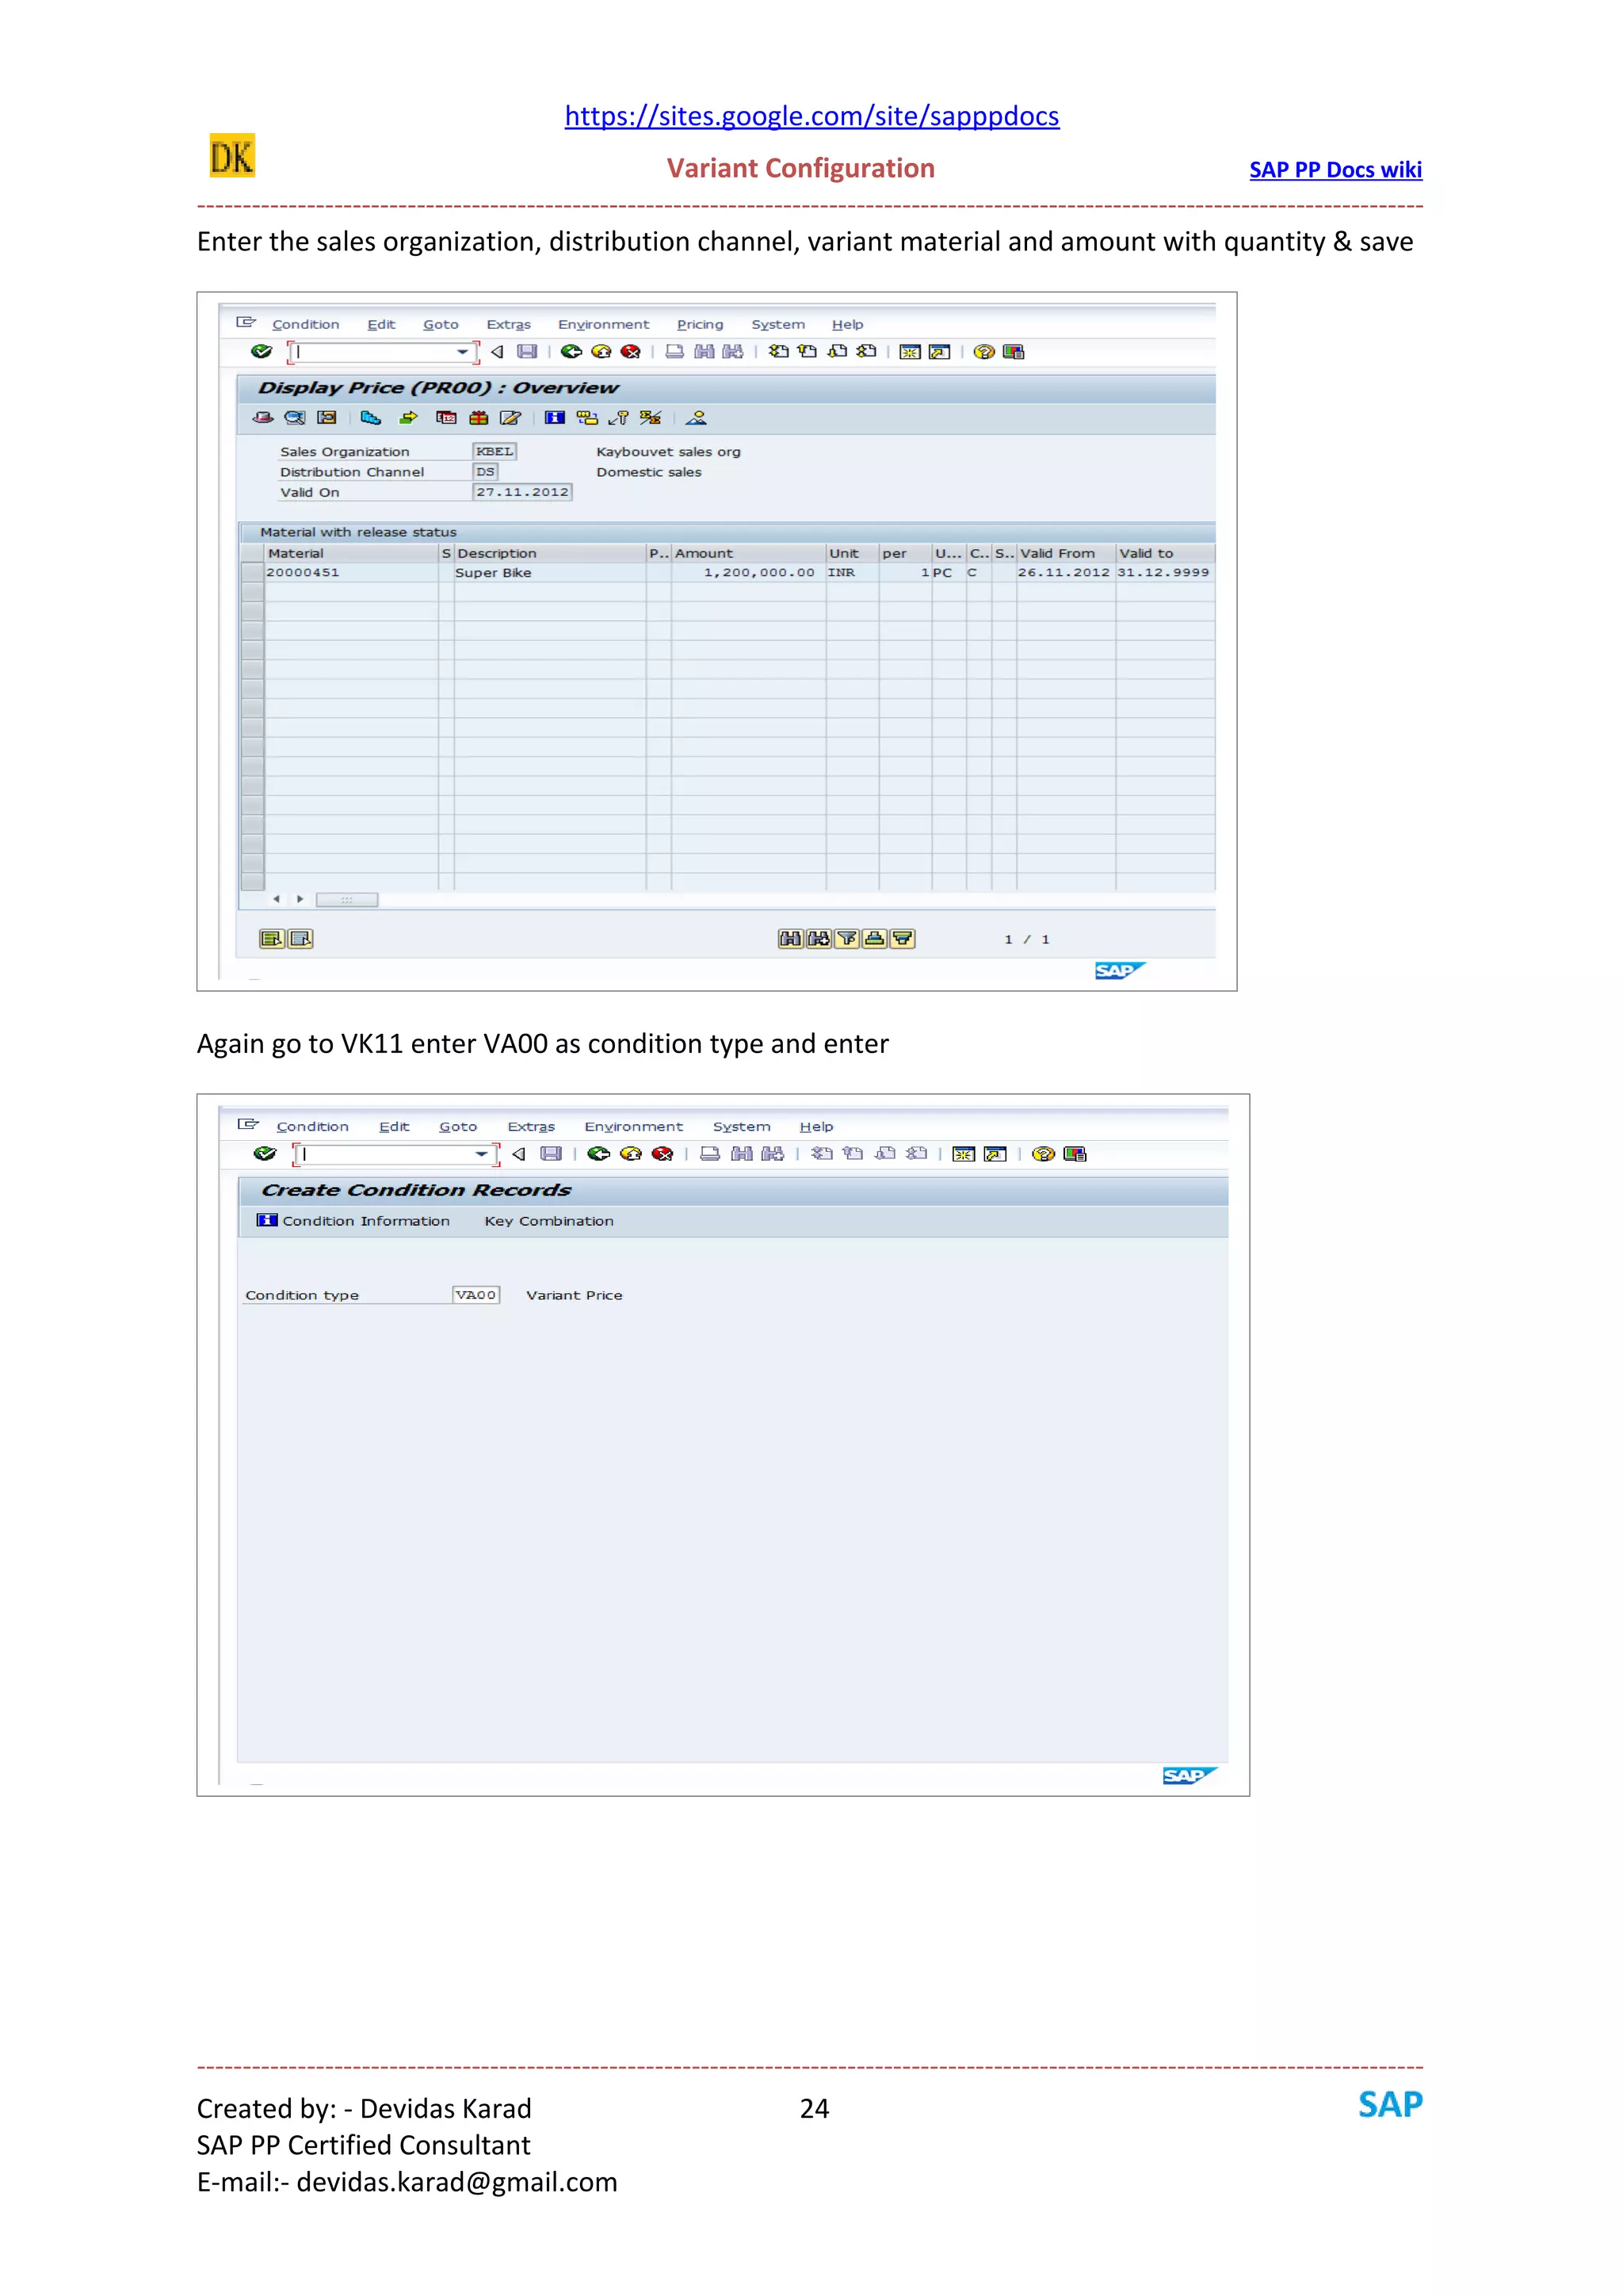This screenshot has height=2296, width=1623.
Task: Click the yellow Help question mark in Display Price window
Action: click(984, 351)
